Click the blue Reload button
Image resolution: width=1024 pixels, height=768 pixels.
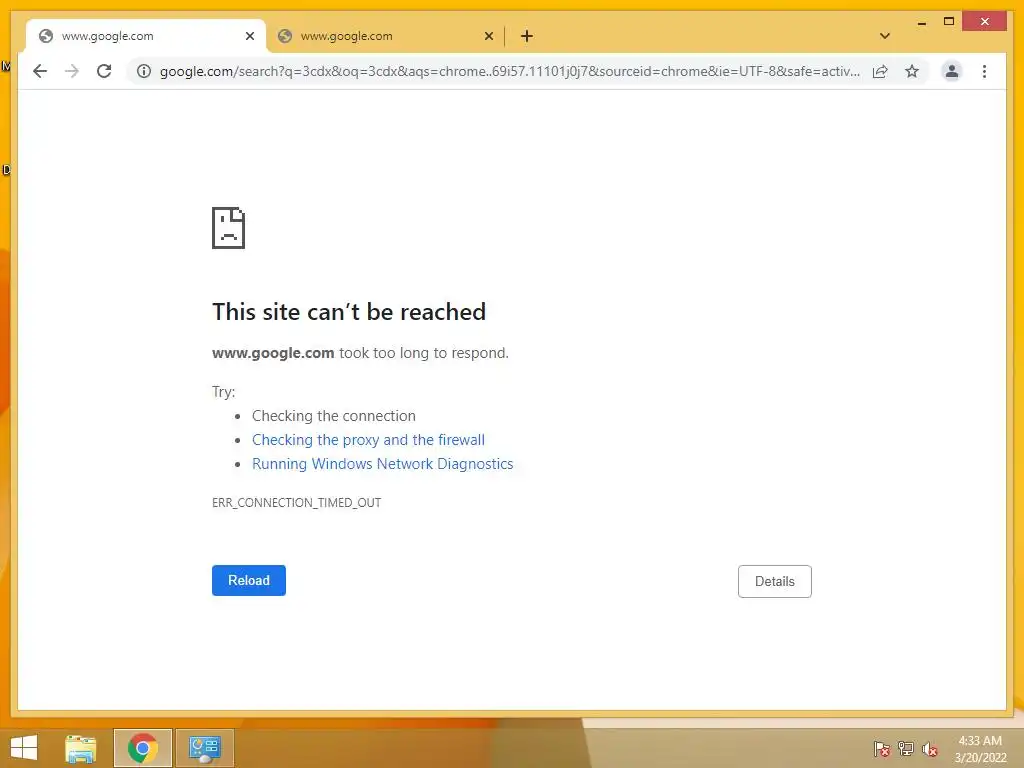click(x=249, y=581)
